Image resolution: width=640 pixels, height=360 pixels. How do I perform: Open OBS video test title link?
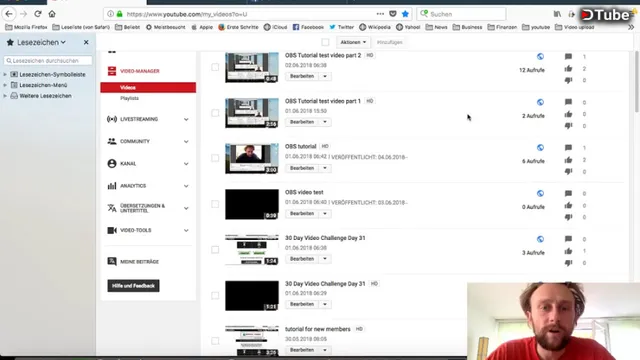click(304, 192)
